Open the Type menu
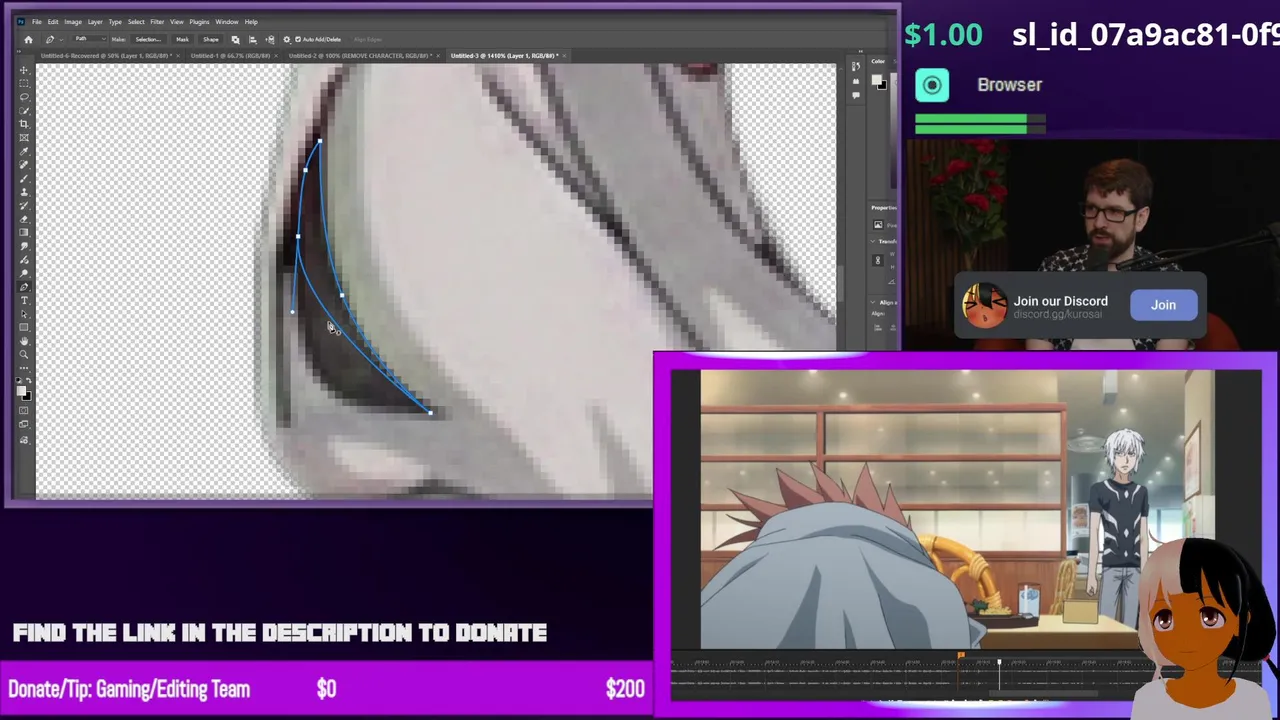 [115, 22]
